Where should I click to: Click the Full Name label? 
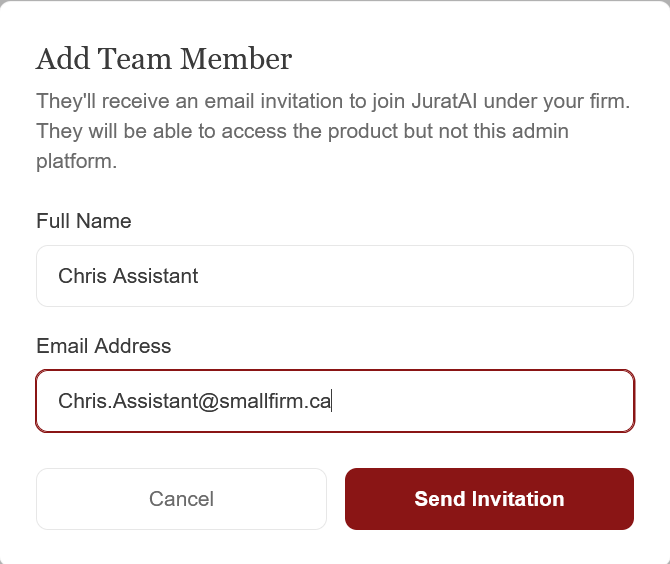pyautogui.click(x=84, y=221)
